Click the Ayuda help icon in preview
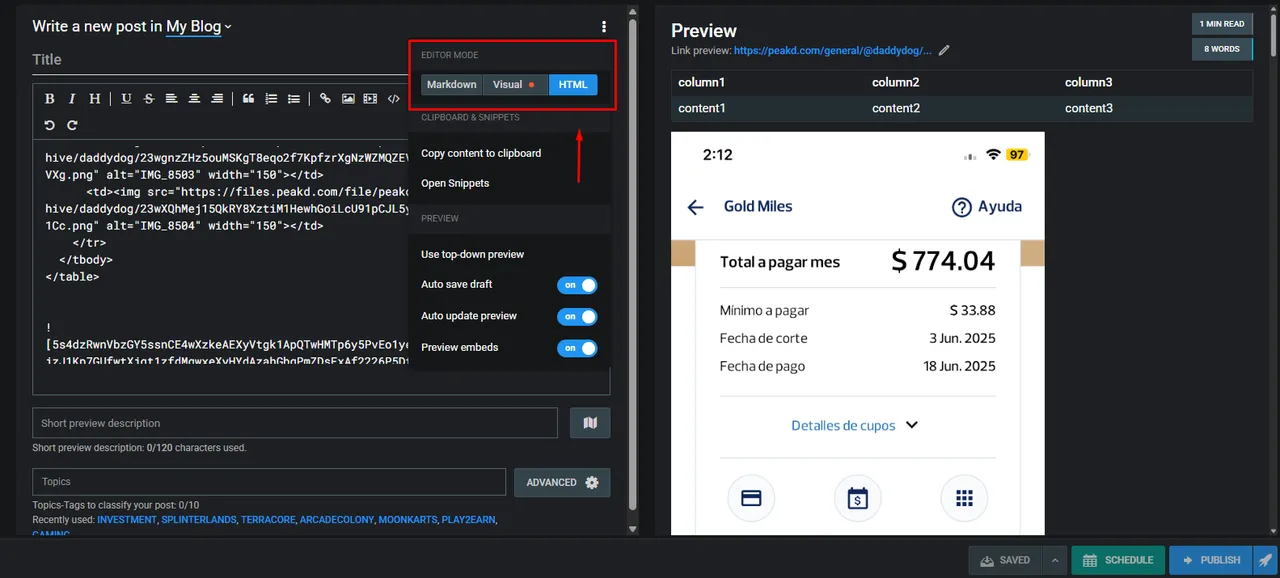1280x578 pixels. coord(986,207)
